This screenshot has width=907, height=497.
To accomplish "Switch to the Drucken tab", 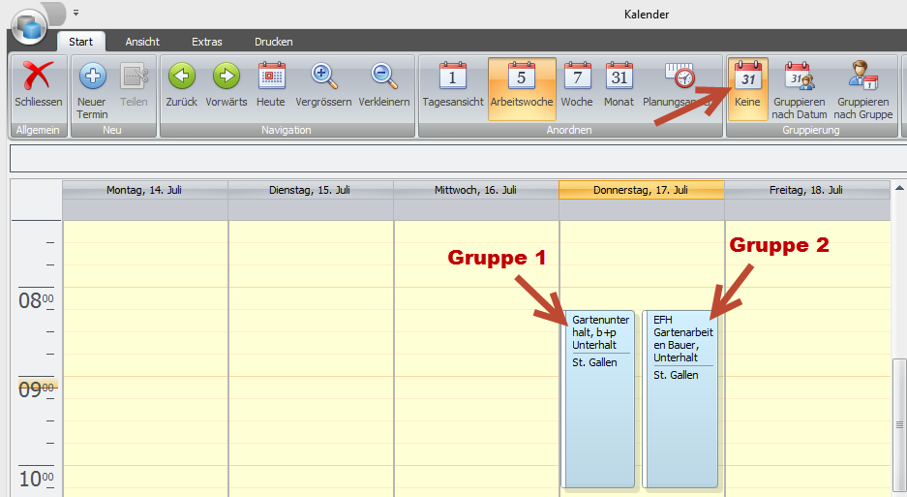I will pyautogui.click(x=274, y=42).
